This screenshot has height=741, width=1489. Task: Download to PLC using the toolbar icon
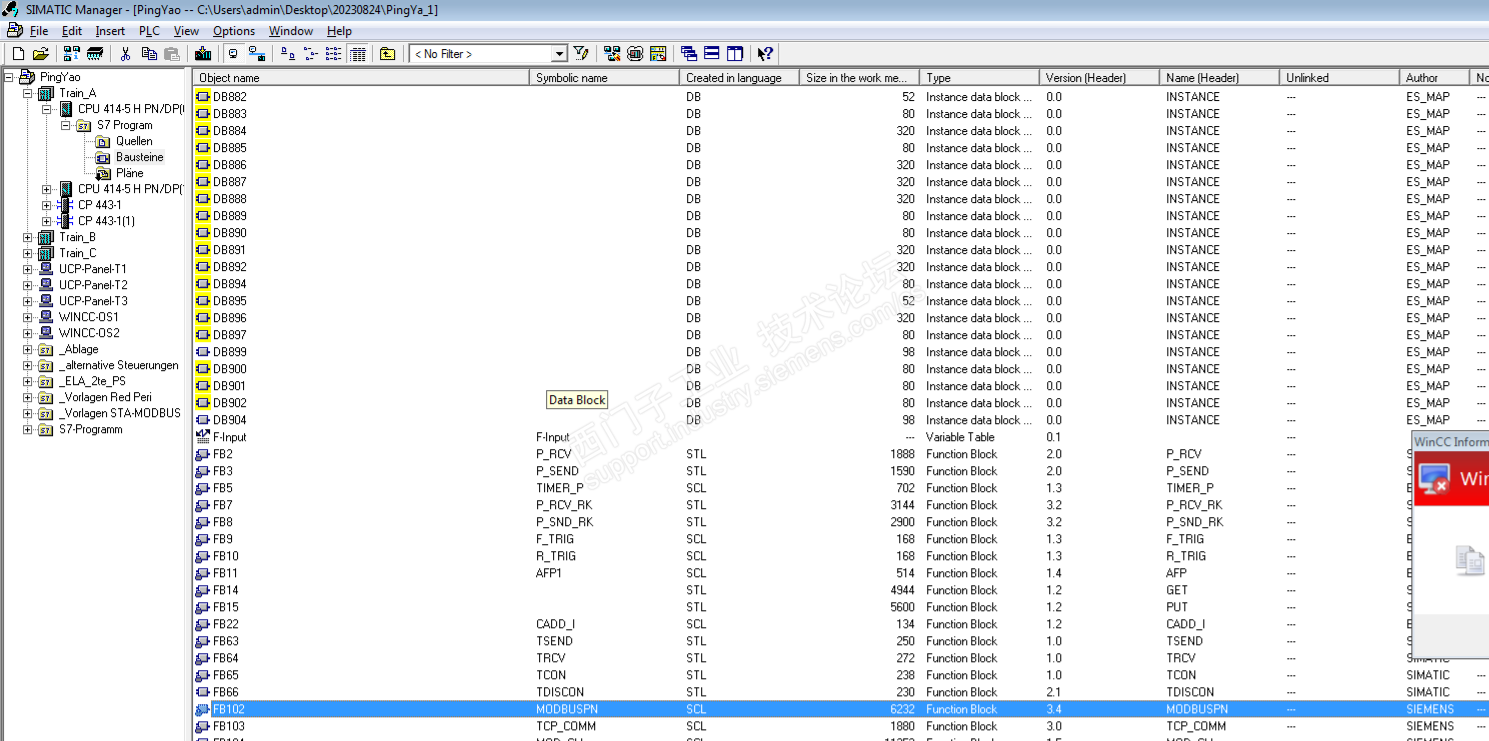203,54
